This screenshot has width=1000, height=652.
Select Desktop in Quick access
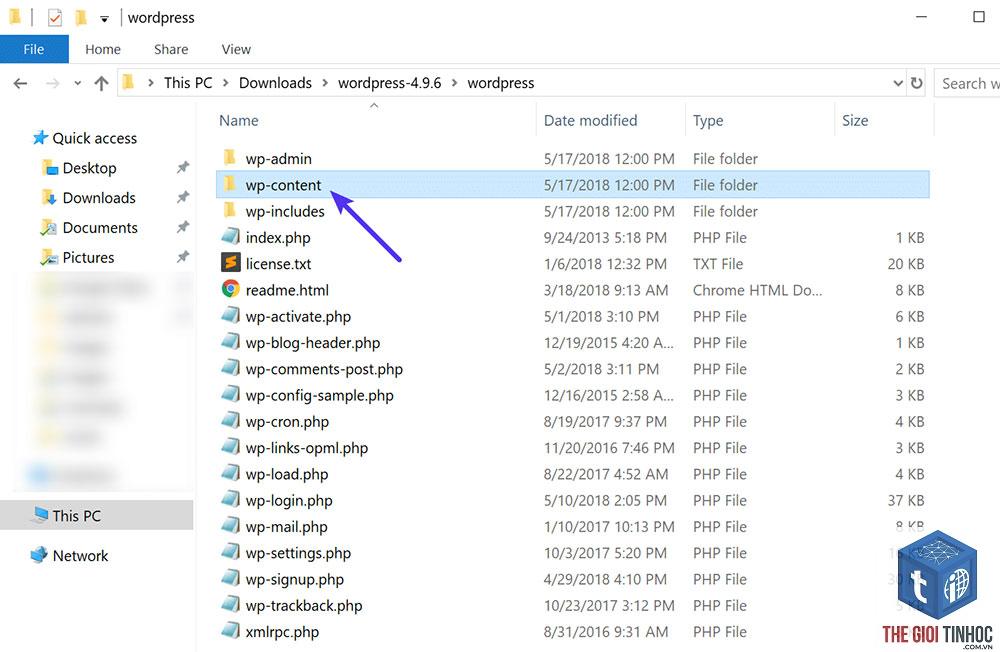(89, 168)
